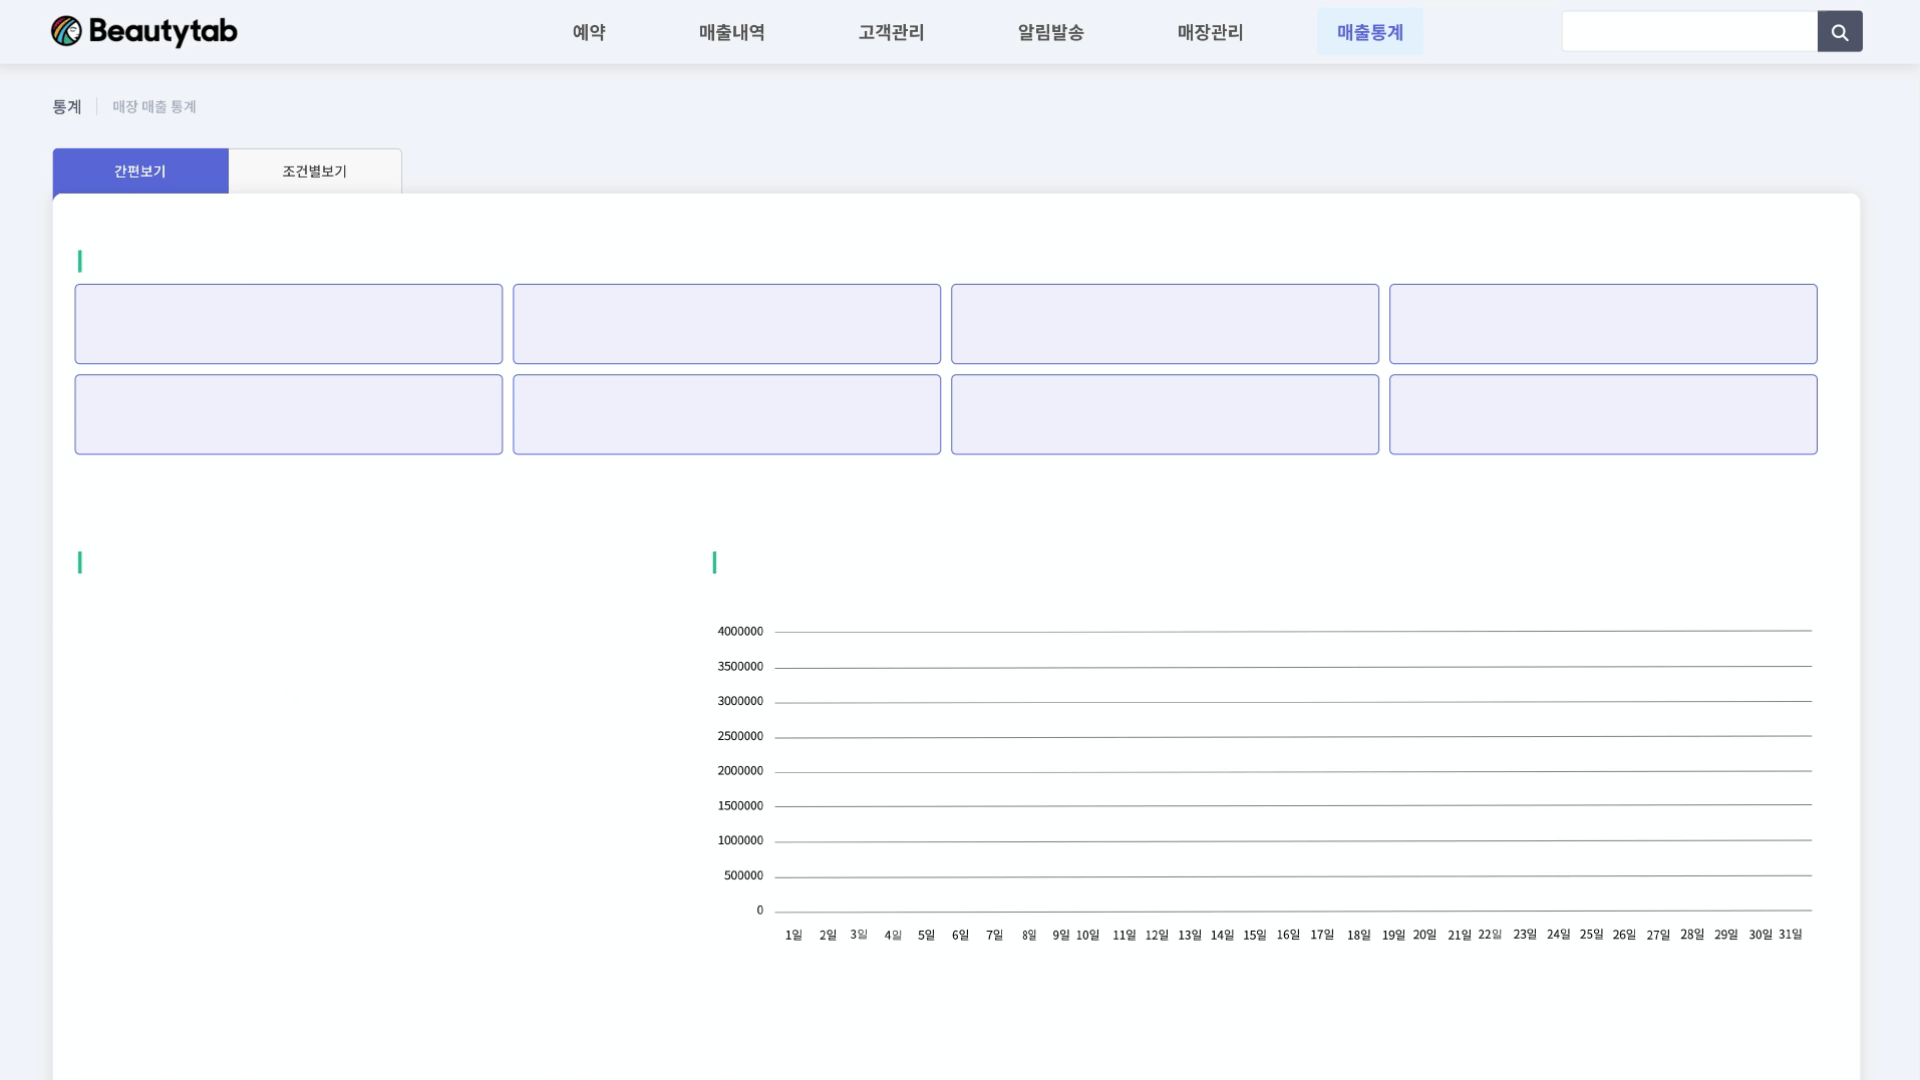1920x1080 pixels.
Task: Click the top search input field
Action: [x=1689, y=32]
